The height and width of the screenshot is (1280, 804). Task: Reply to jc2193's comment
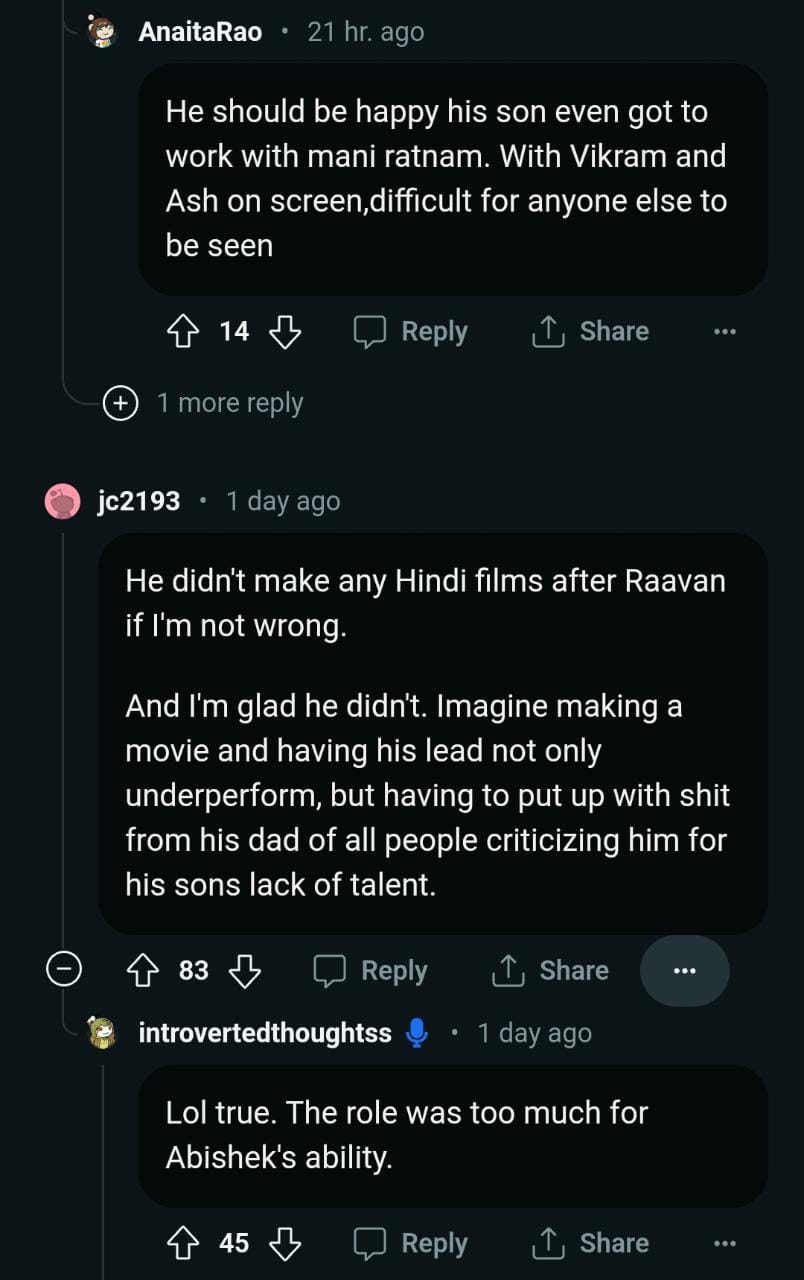coord(371,970)
